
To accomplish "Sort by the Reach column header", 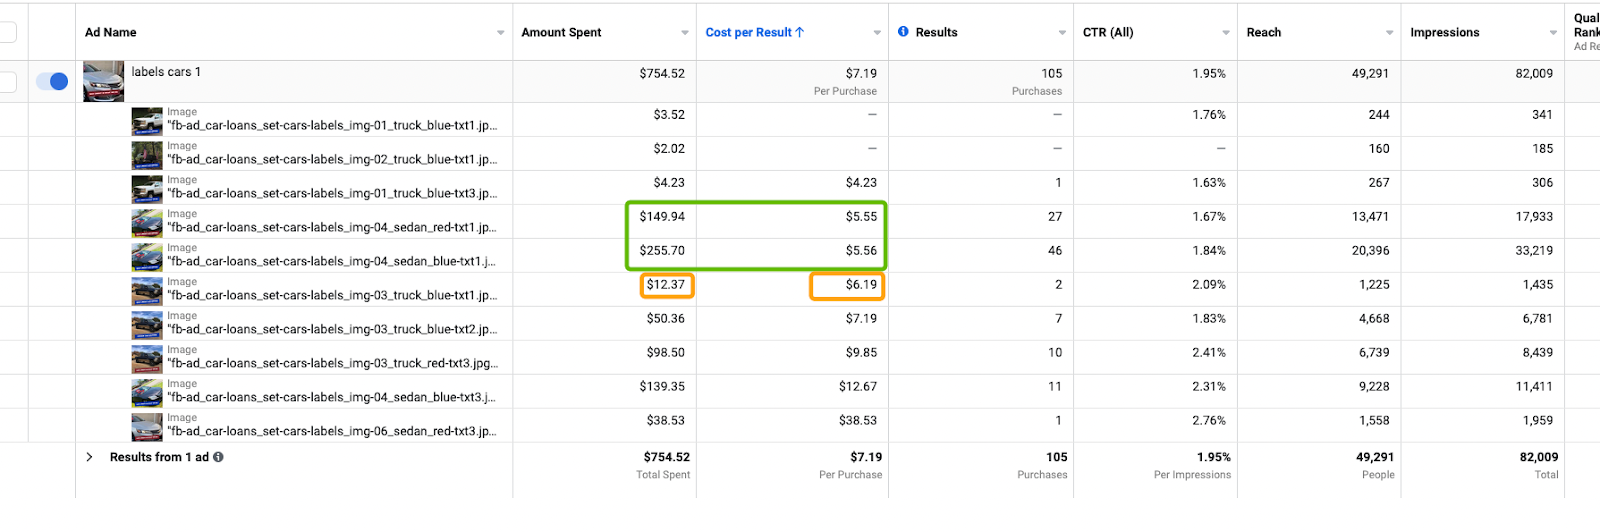I will click(x=1264, y=32).
